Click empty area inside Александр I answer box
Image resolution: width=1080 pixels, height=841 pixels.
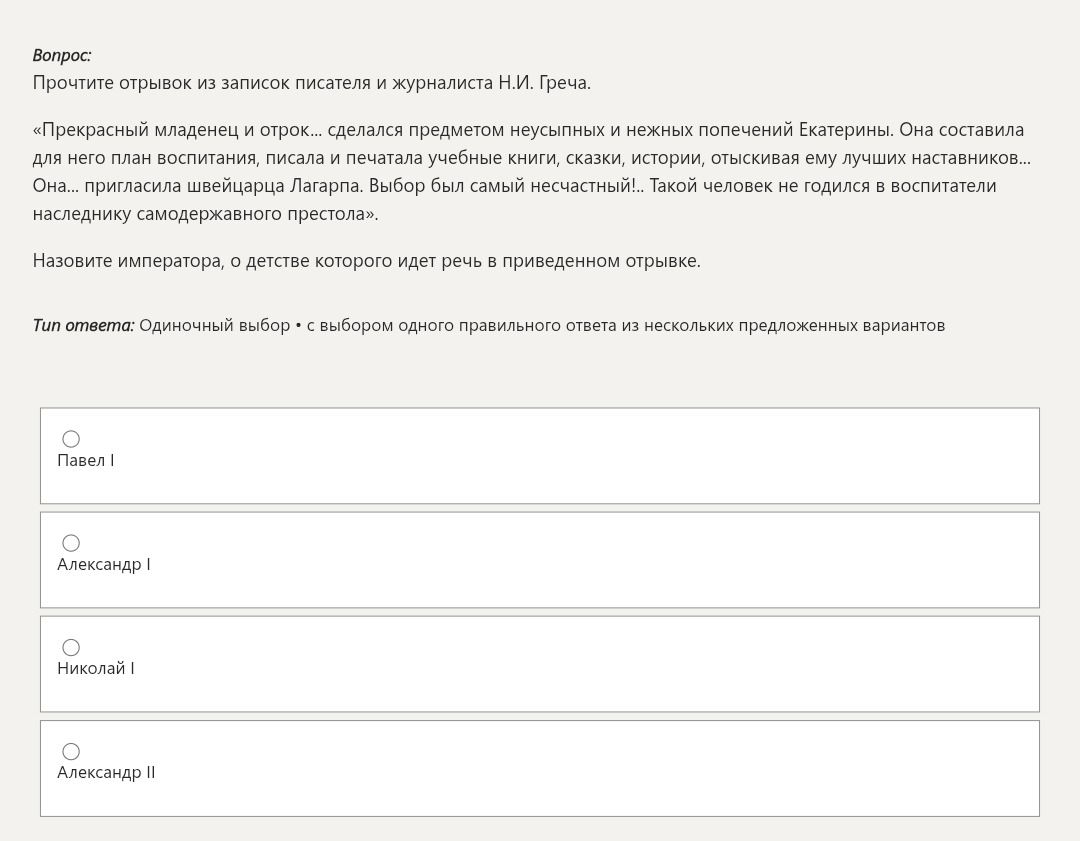(585, 560)
